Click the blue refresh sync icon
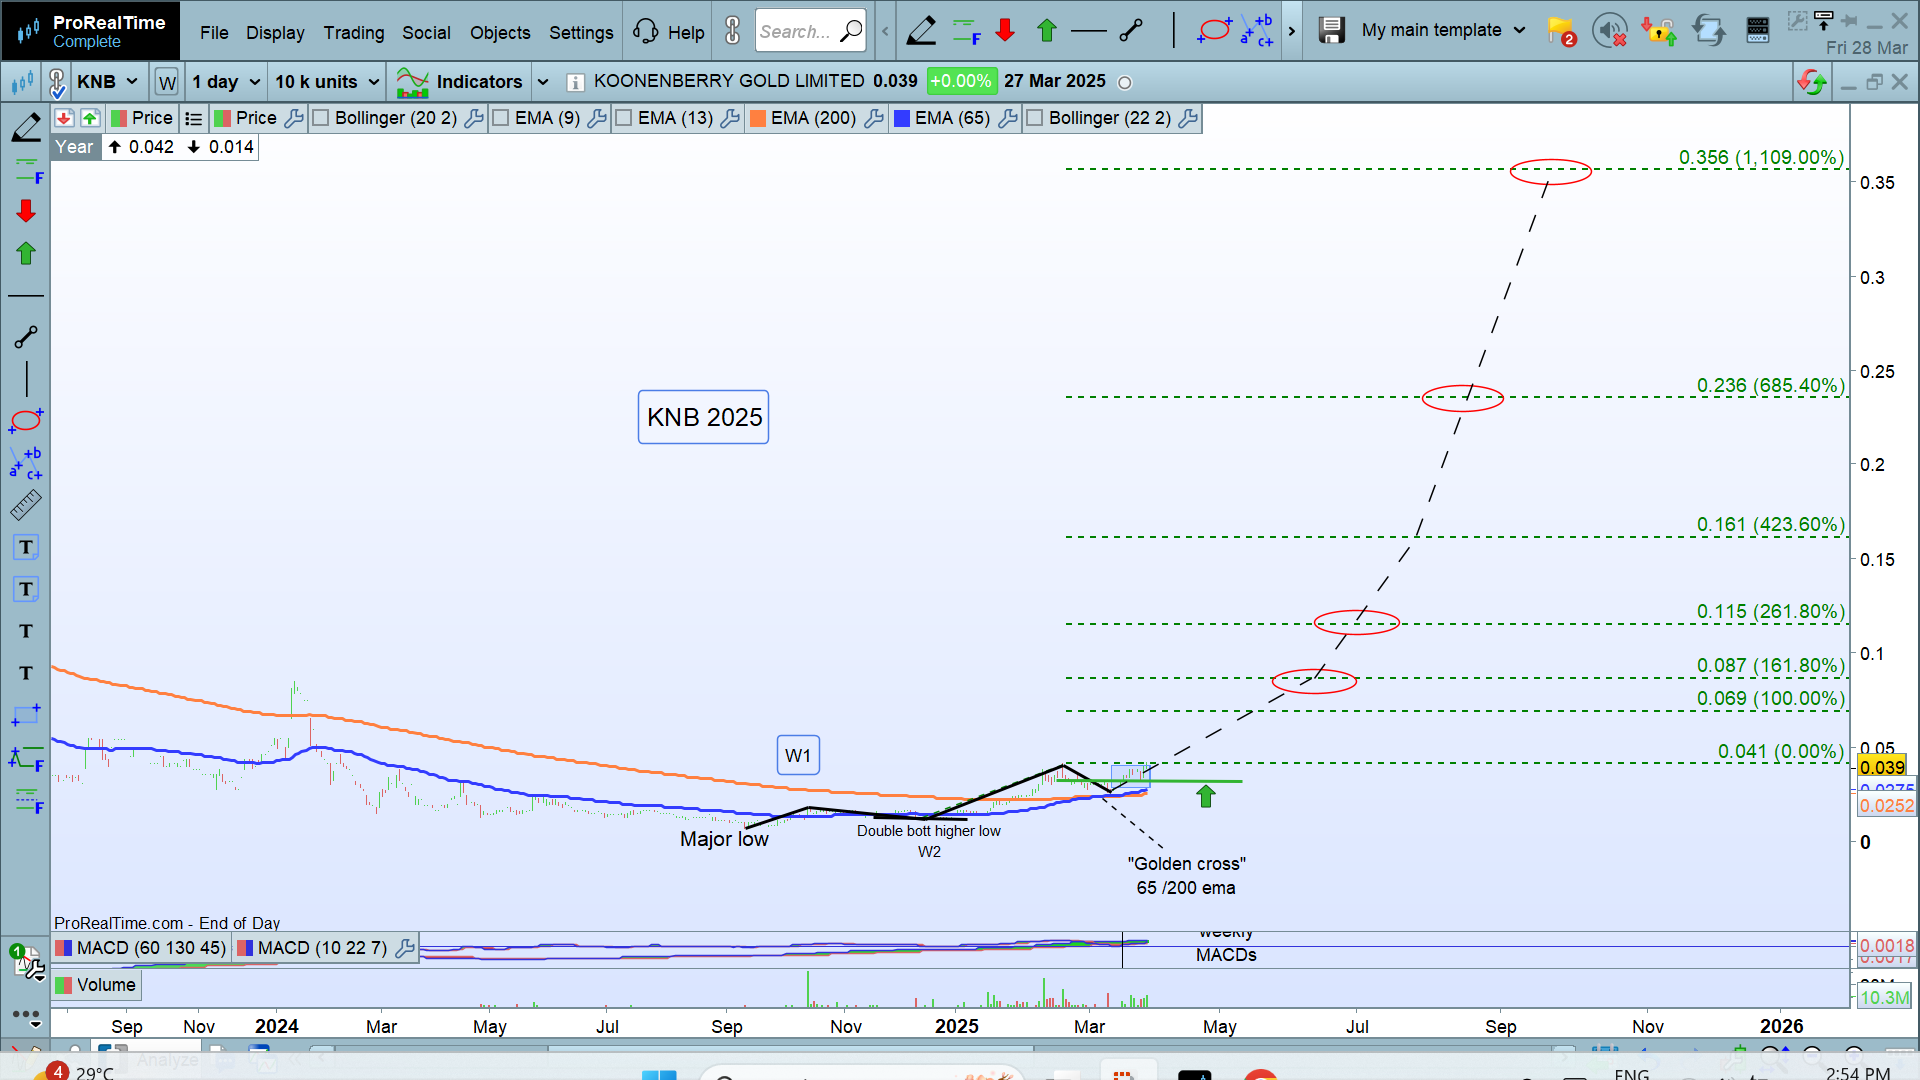1920x1080 pixels. tap(1708, 31)
